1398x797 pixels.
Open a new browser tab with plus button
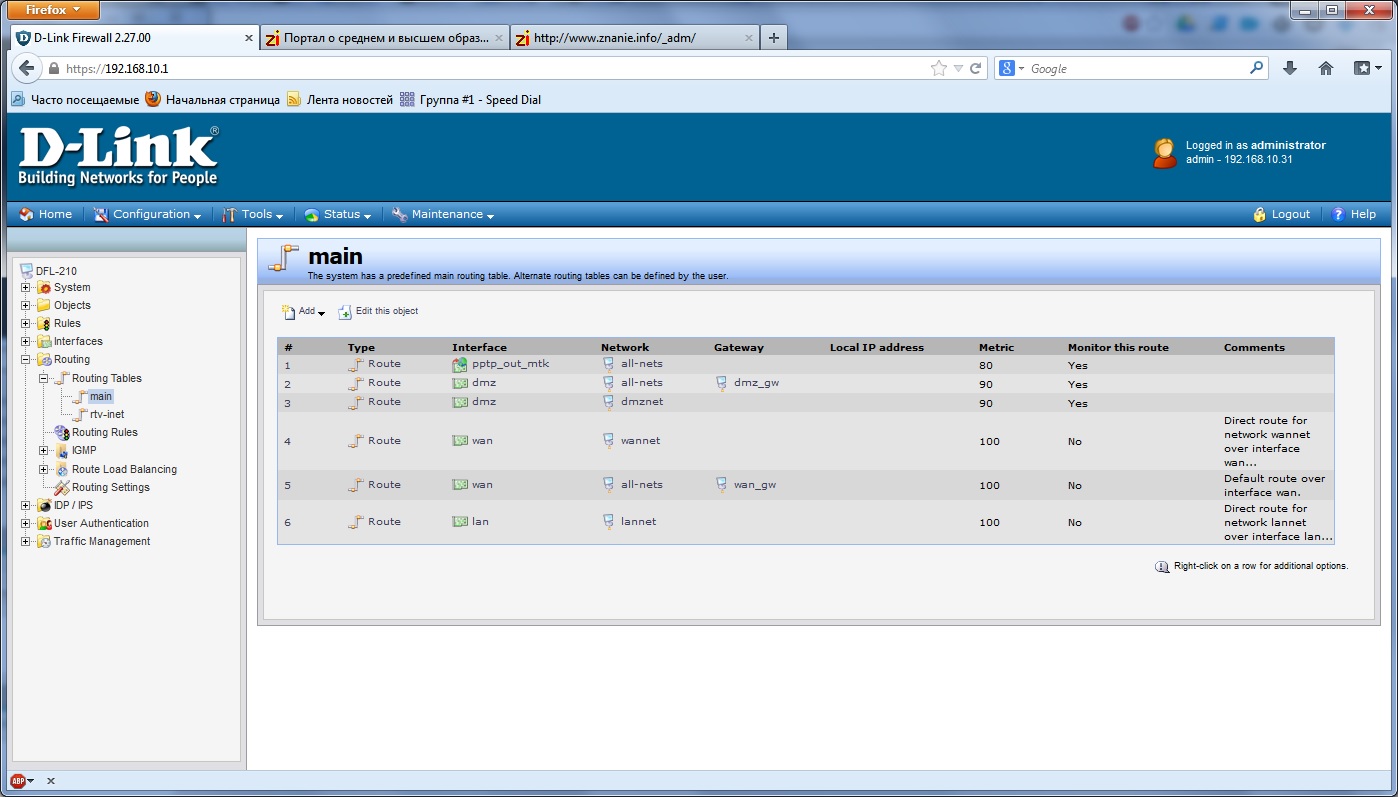coord(773,38)
